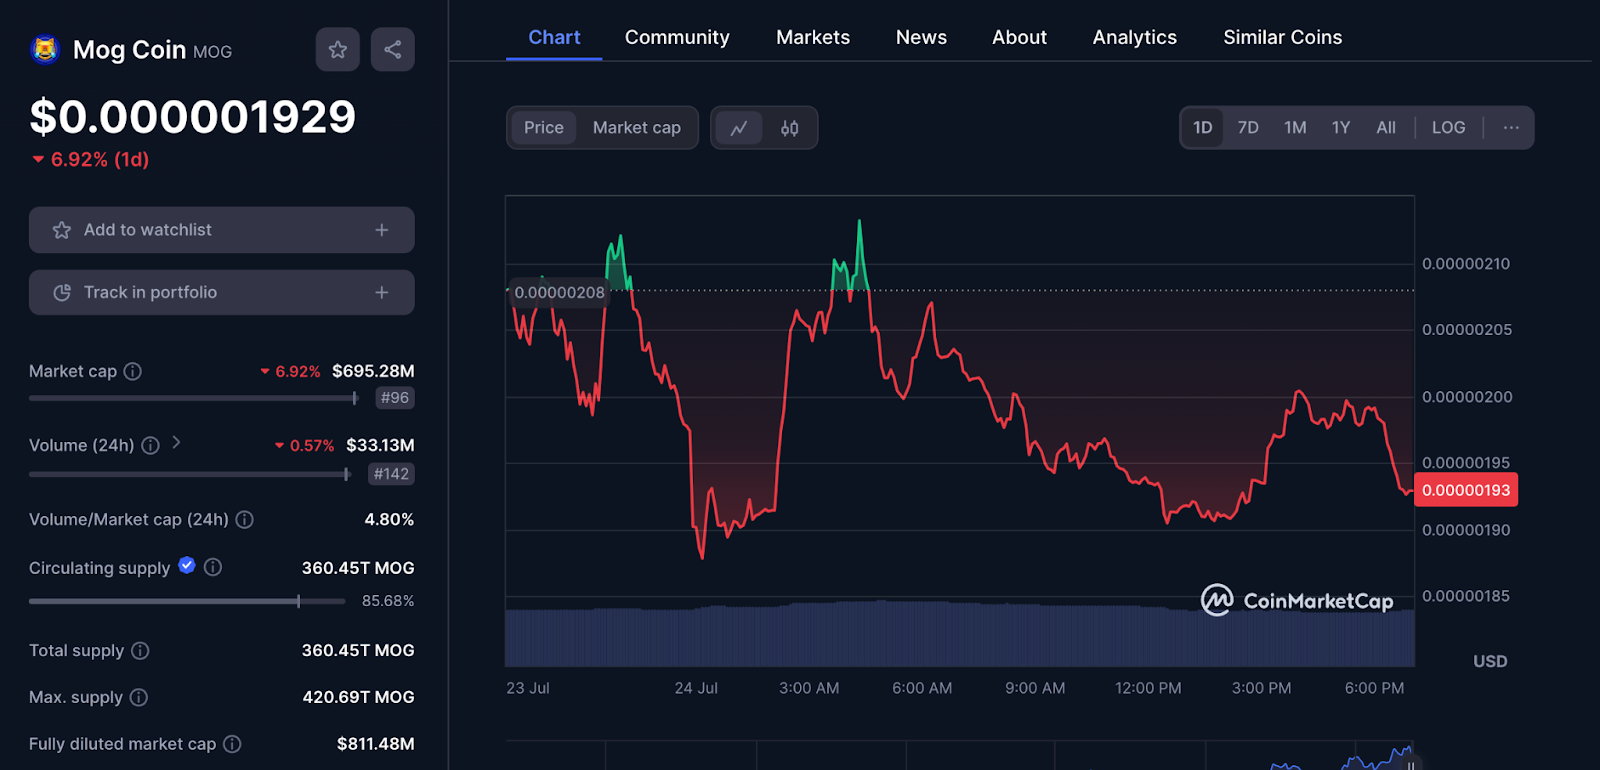The image size is (1600, 770).
Task: Click the Volume (24h) progress bar
Action: [x=190, y=474]
